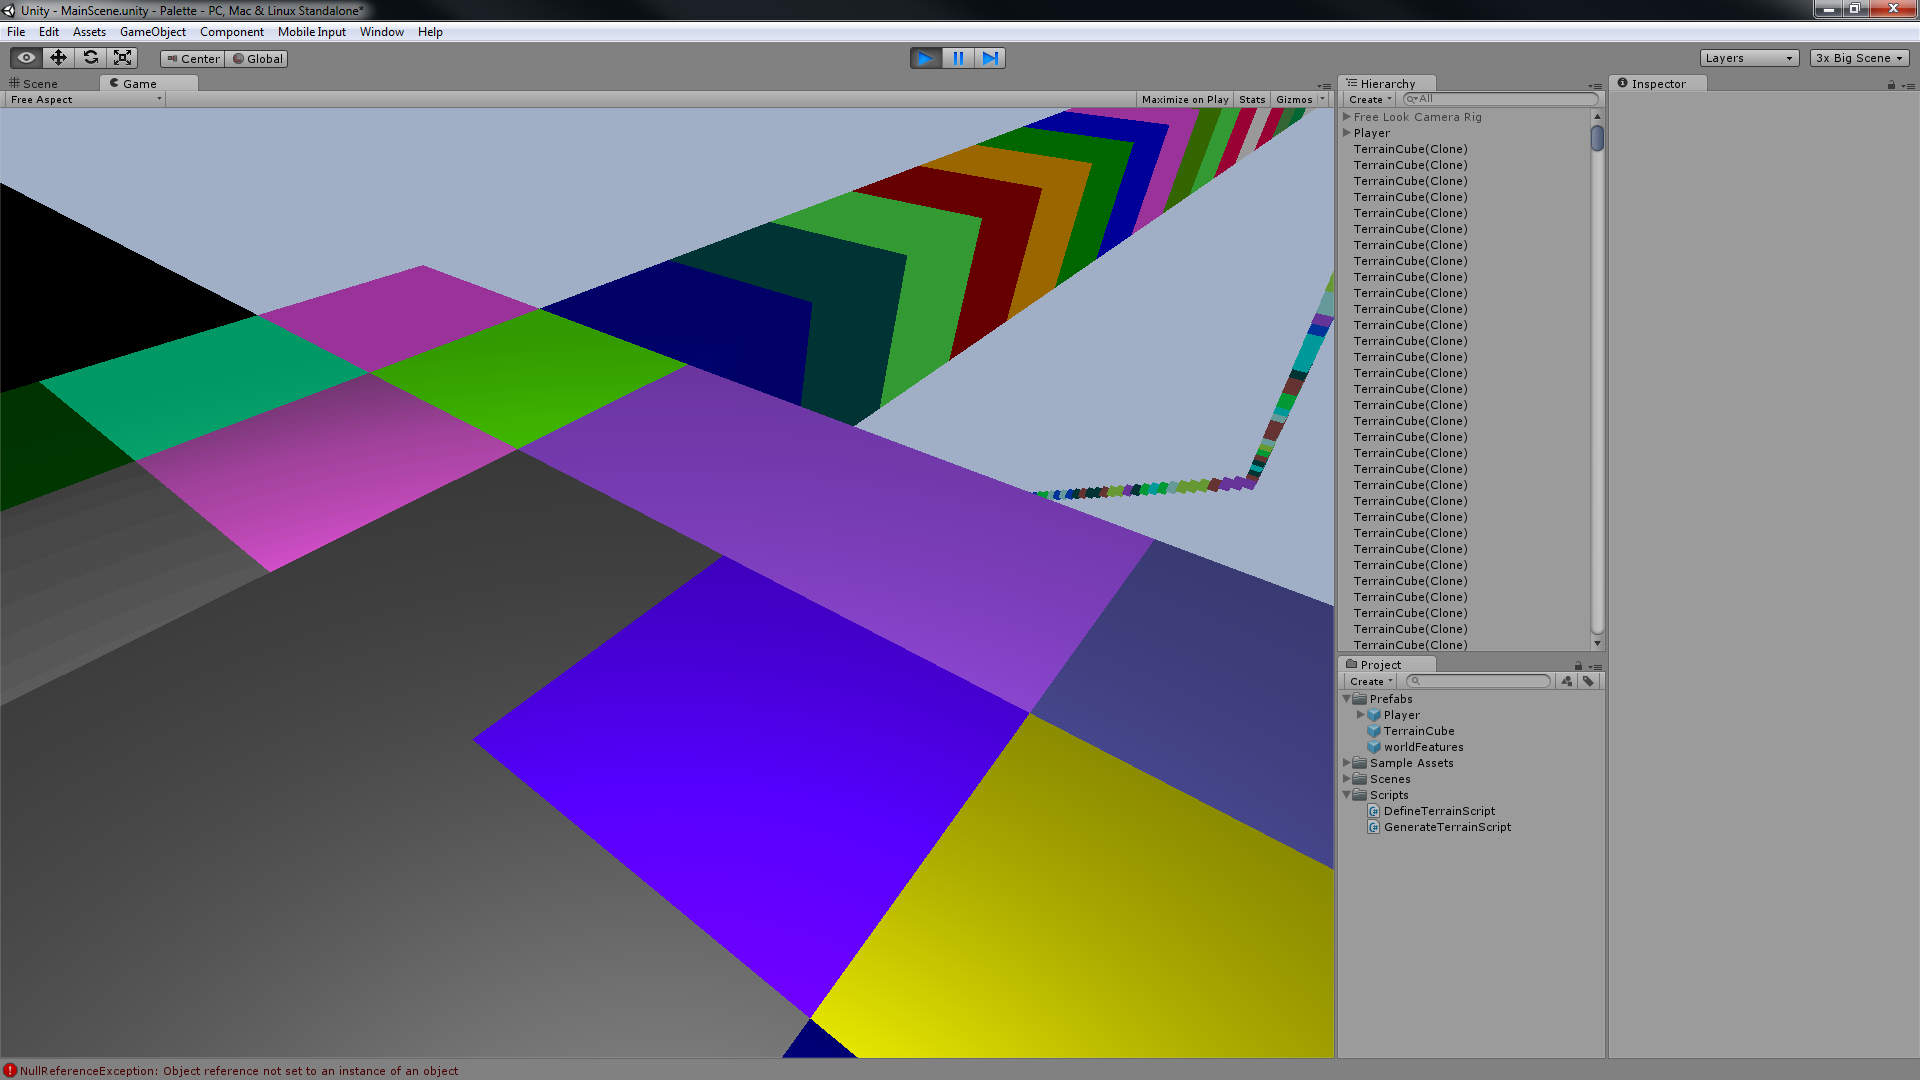
Task: Open the File menu
Action: click(16, 32)
